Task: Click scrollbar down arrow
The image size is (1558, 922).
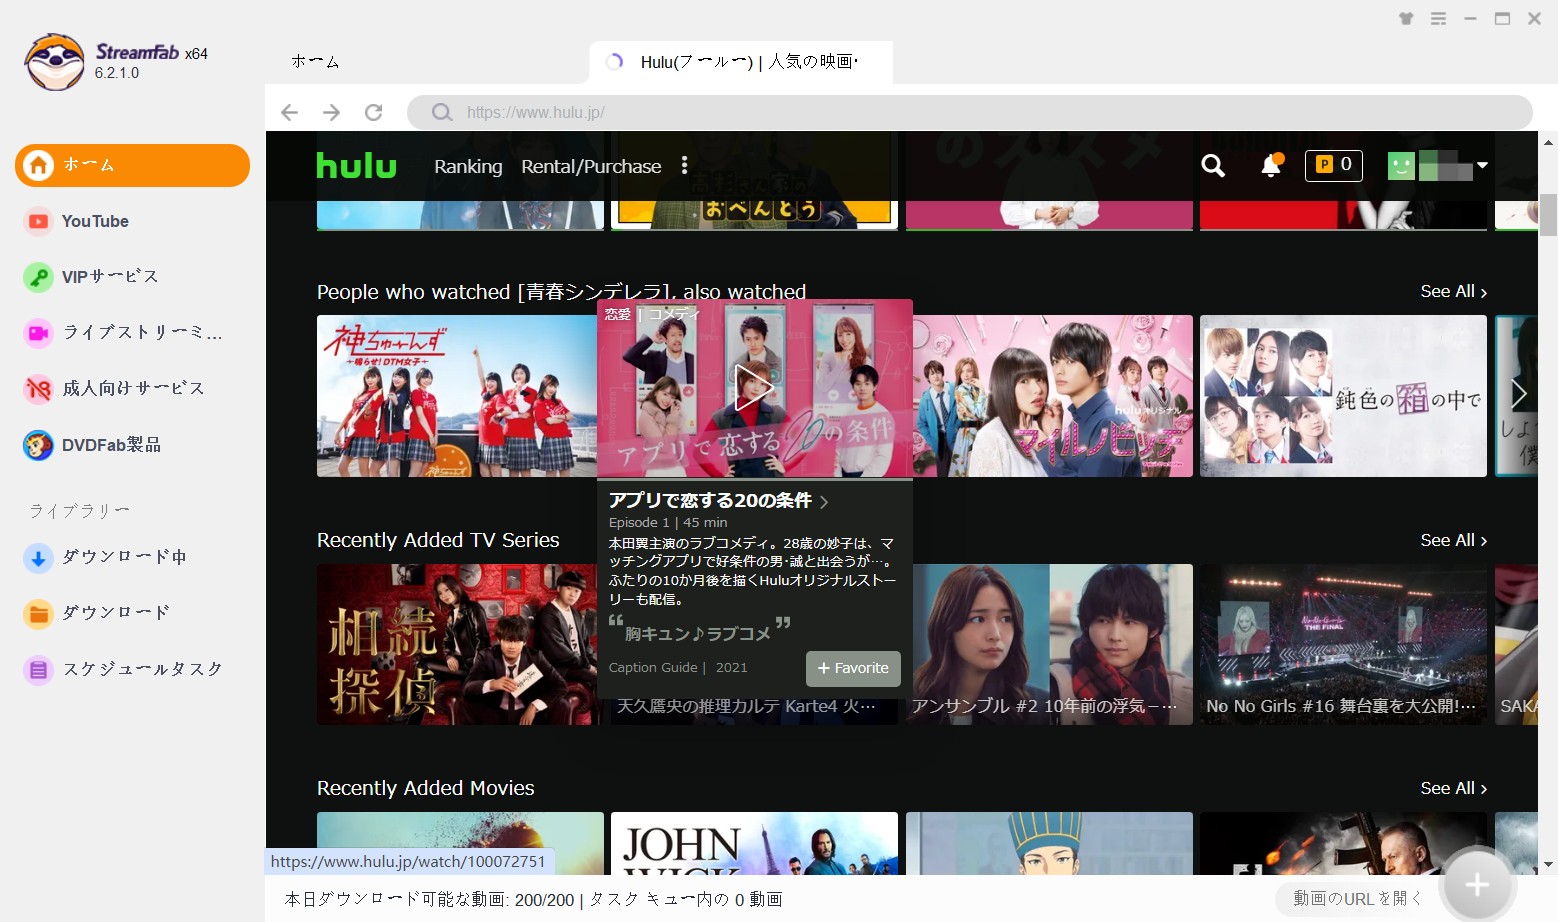Action: (1548, 865)
